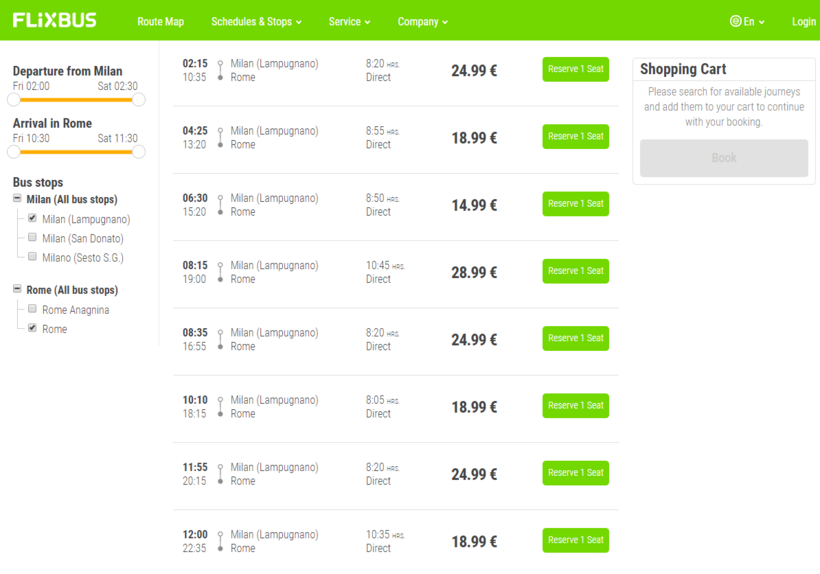The width and height of the screenshot is (820, 574).
Task: Uncheck the Milan (Lampugnano) bus stop
Action: coord(33,218)
